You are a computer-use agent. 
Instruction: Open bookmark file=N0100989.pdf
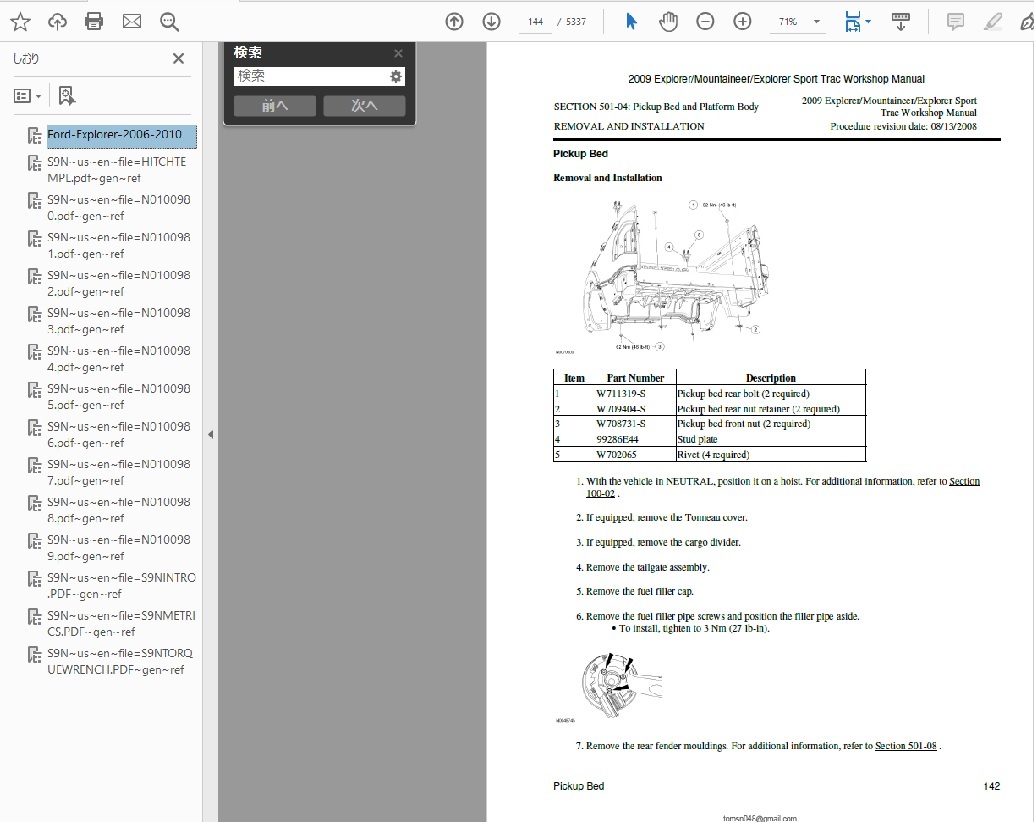pyautogui.click(x=119, y=548)
